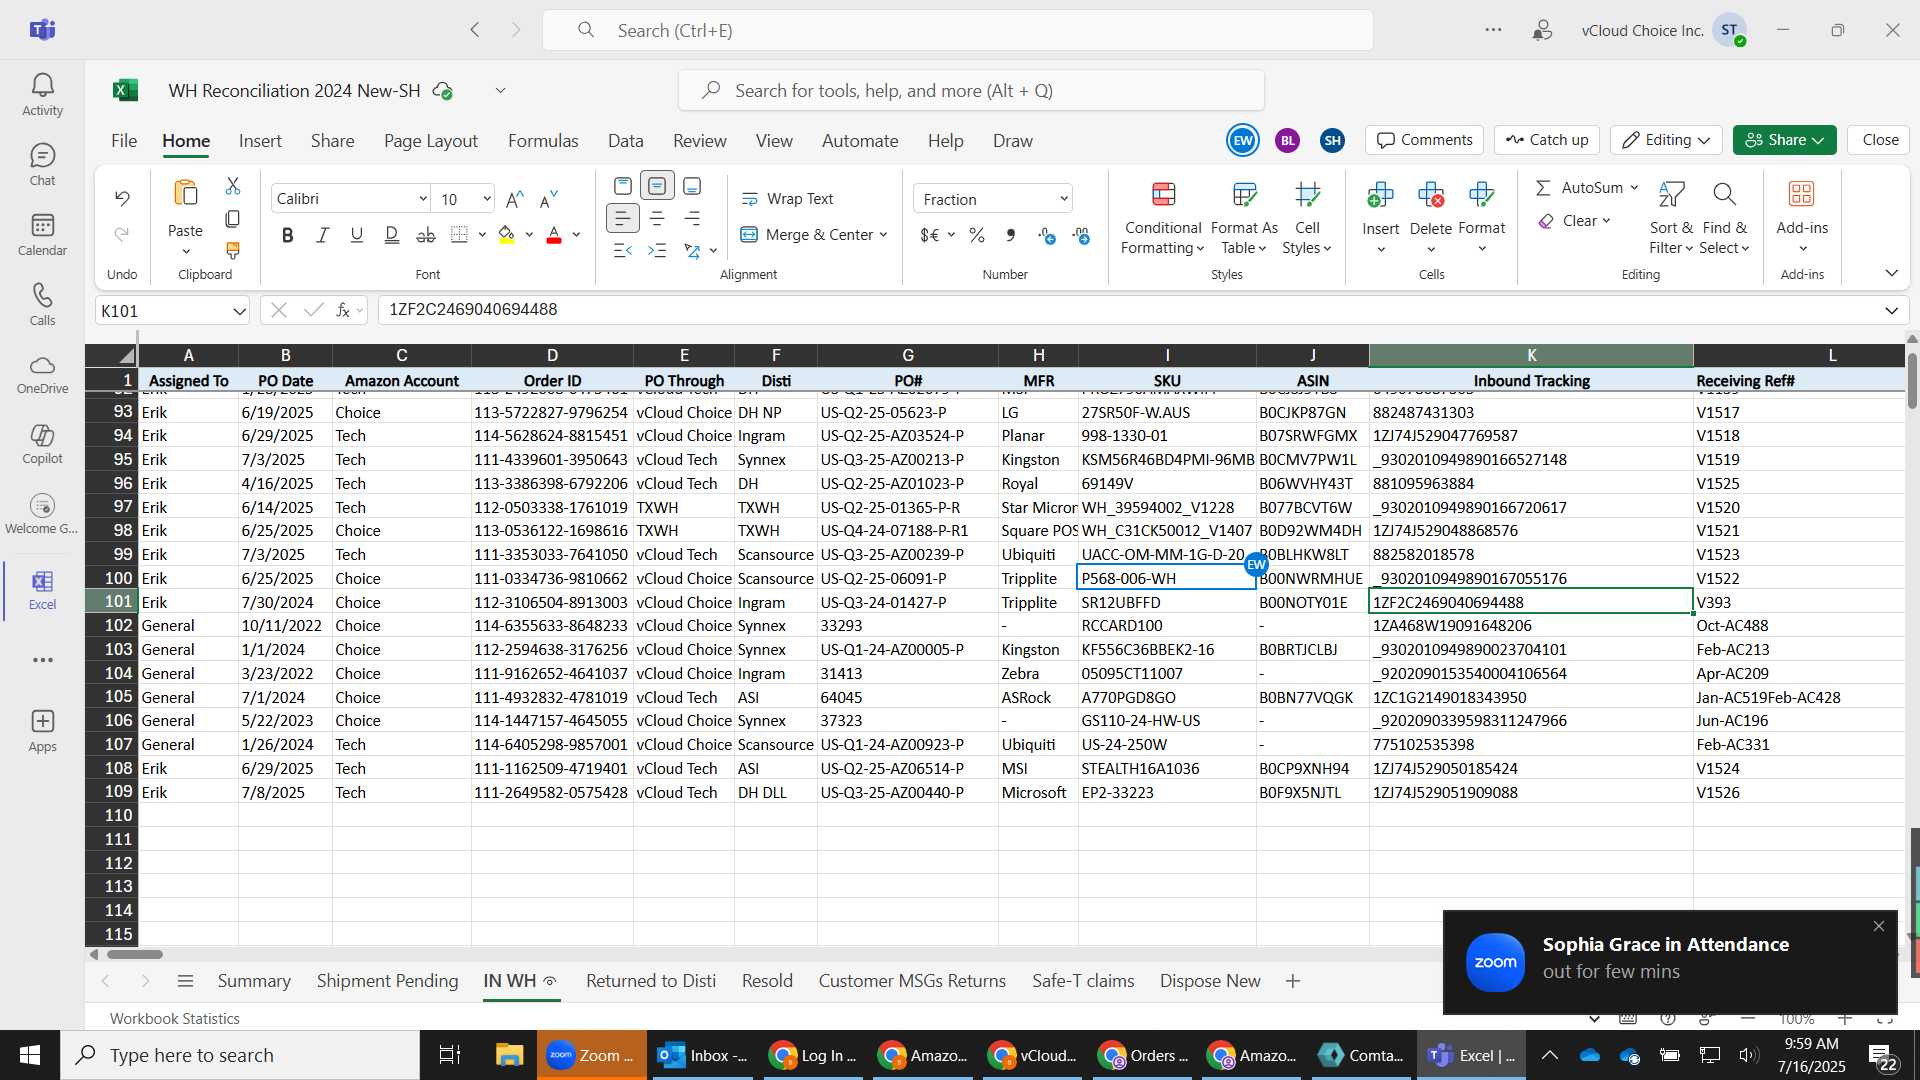Switch to Returned to Disti sheet
1920x1080 pixels.
click(651, 981)
